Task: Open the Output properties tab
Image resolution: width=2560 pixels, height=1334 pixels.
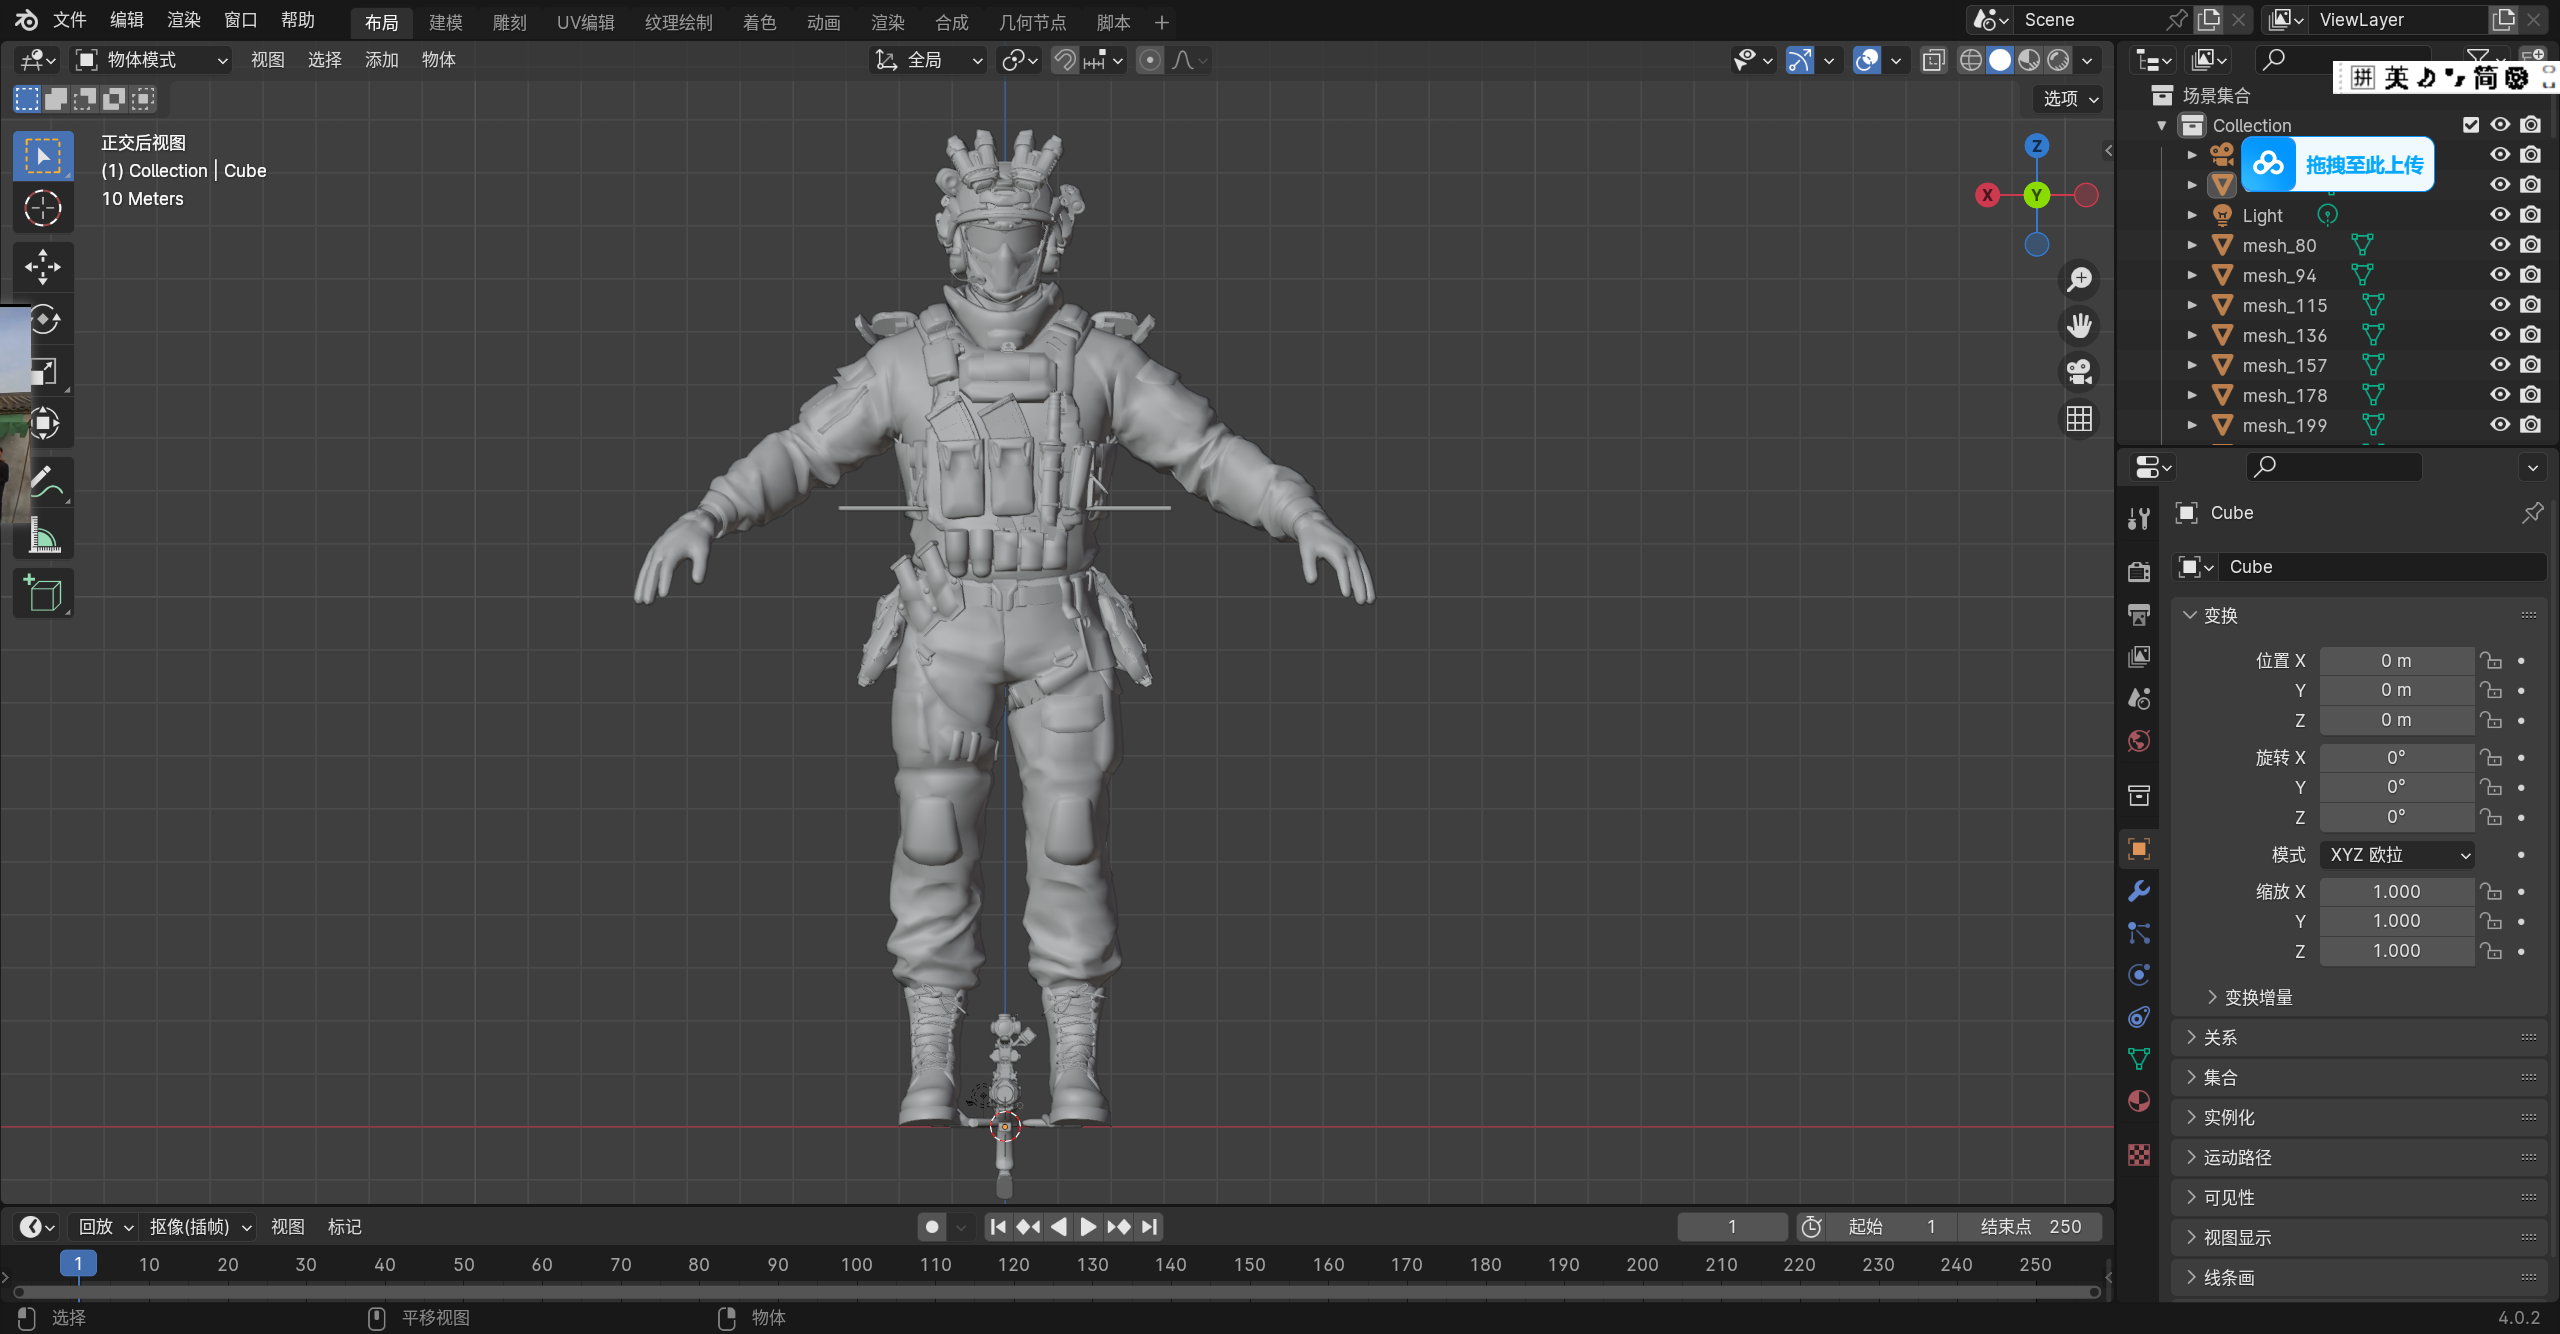Action: click(x=2139, y=614)
